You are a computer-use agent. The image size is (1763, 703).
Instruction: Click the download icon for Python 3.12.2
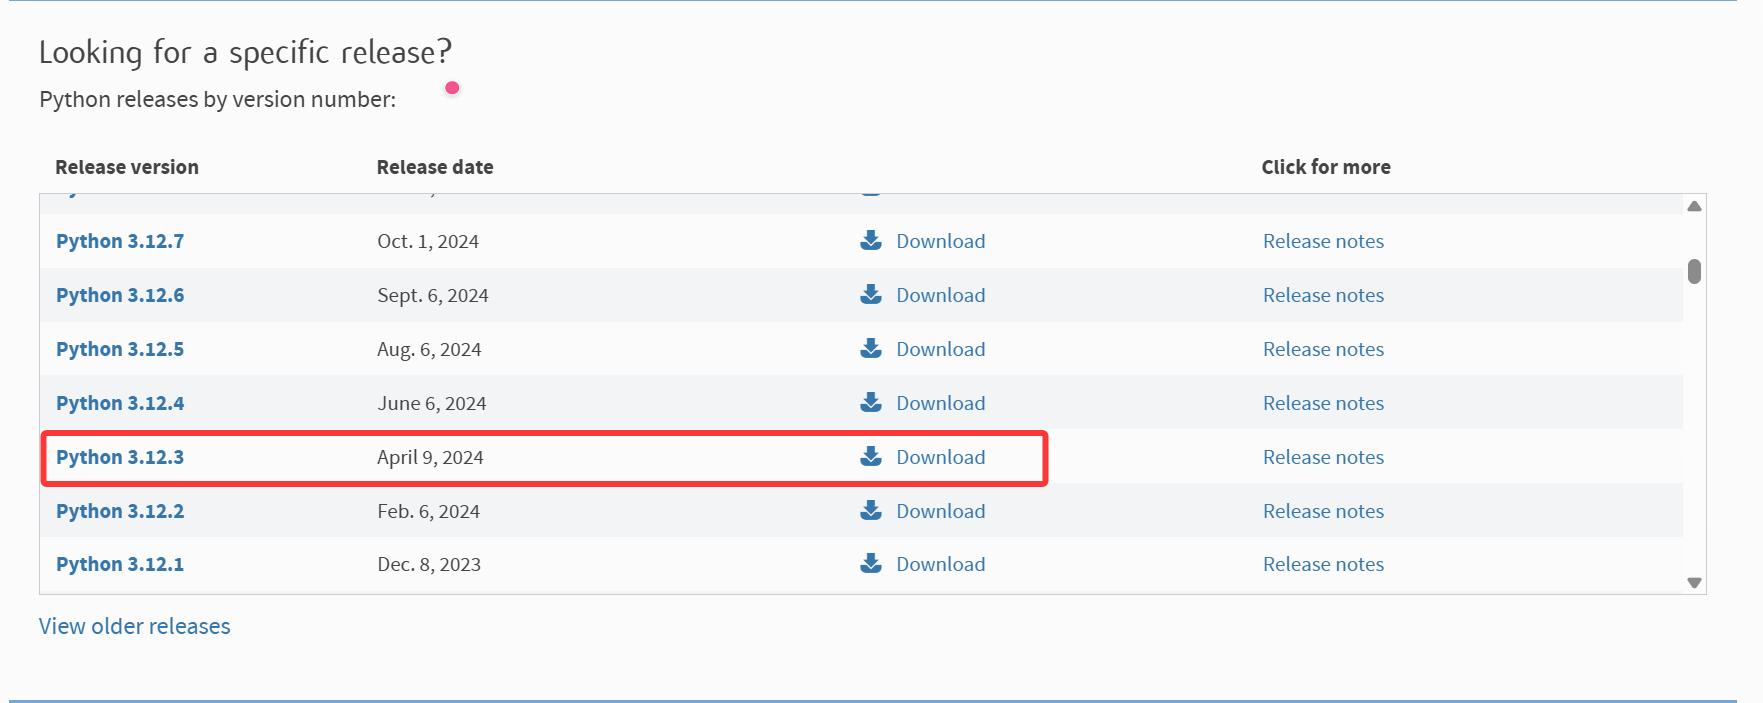point(871,510)
